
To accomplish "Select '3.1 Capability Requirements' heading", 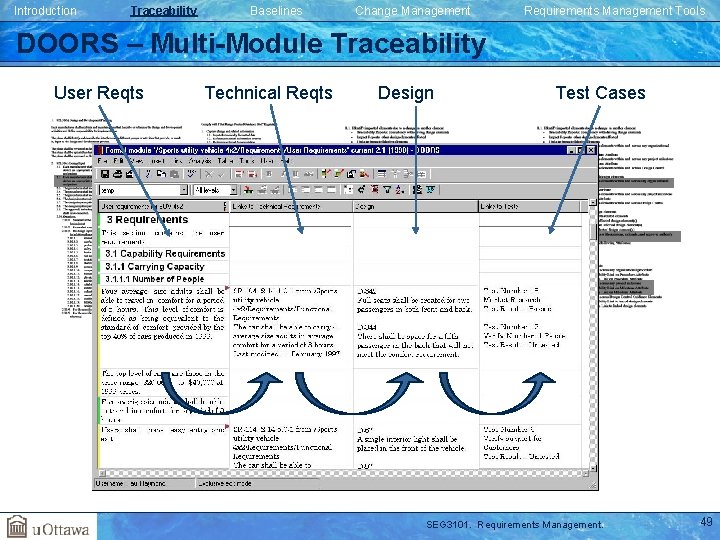I will coord(165,253).
